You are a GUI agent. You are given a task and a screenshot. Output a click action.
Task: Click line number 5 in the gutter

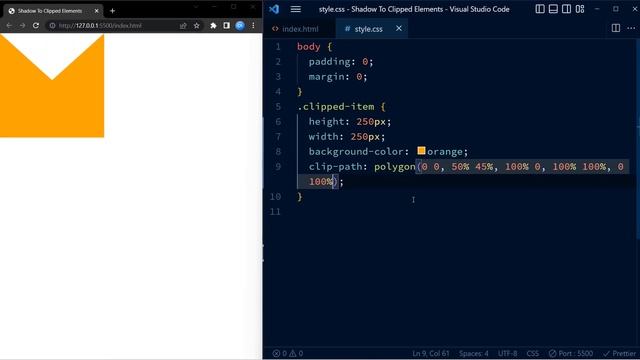coord(278,107)
